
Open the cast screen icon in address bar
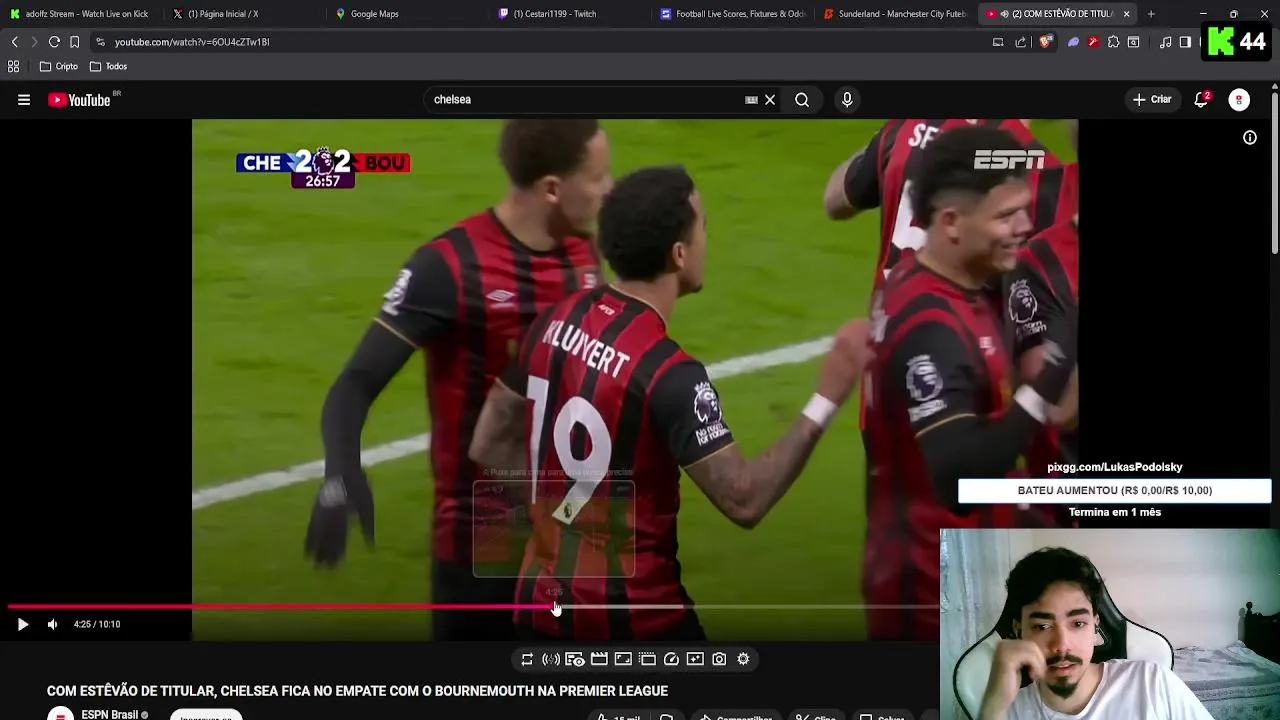(x=998, y=42)
